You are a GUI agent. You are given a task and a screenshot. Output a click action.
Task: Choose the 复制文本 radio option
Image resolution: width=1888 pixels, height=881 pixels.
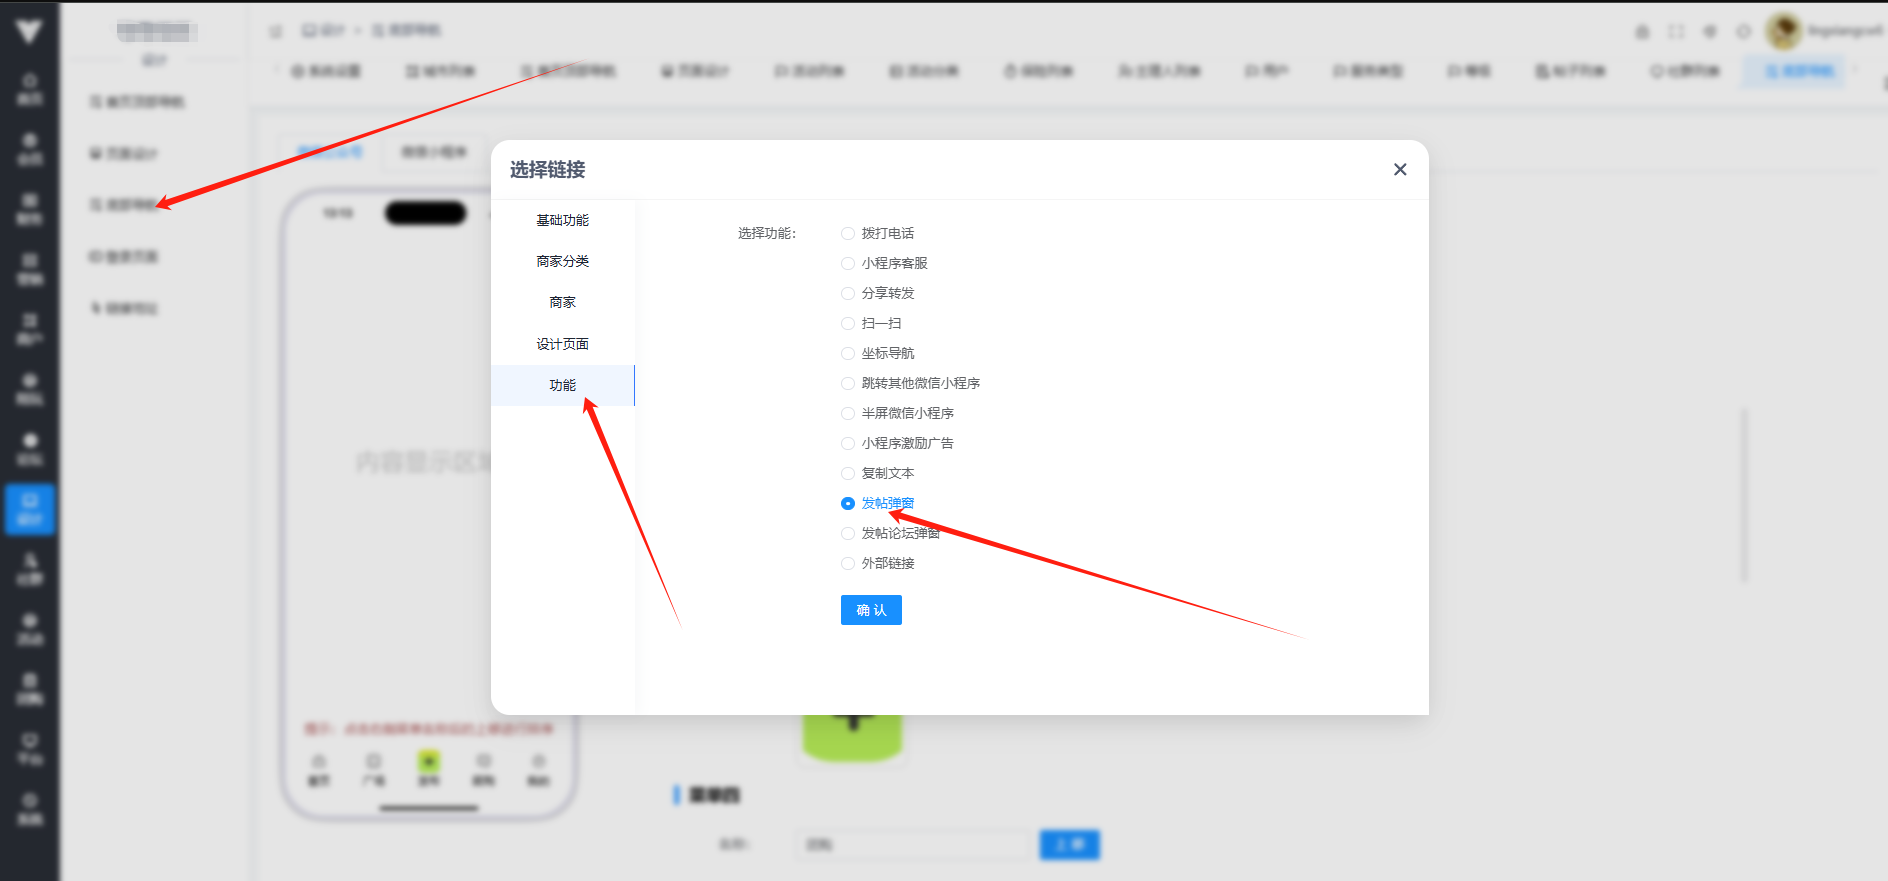[848, 473]
